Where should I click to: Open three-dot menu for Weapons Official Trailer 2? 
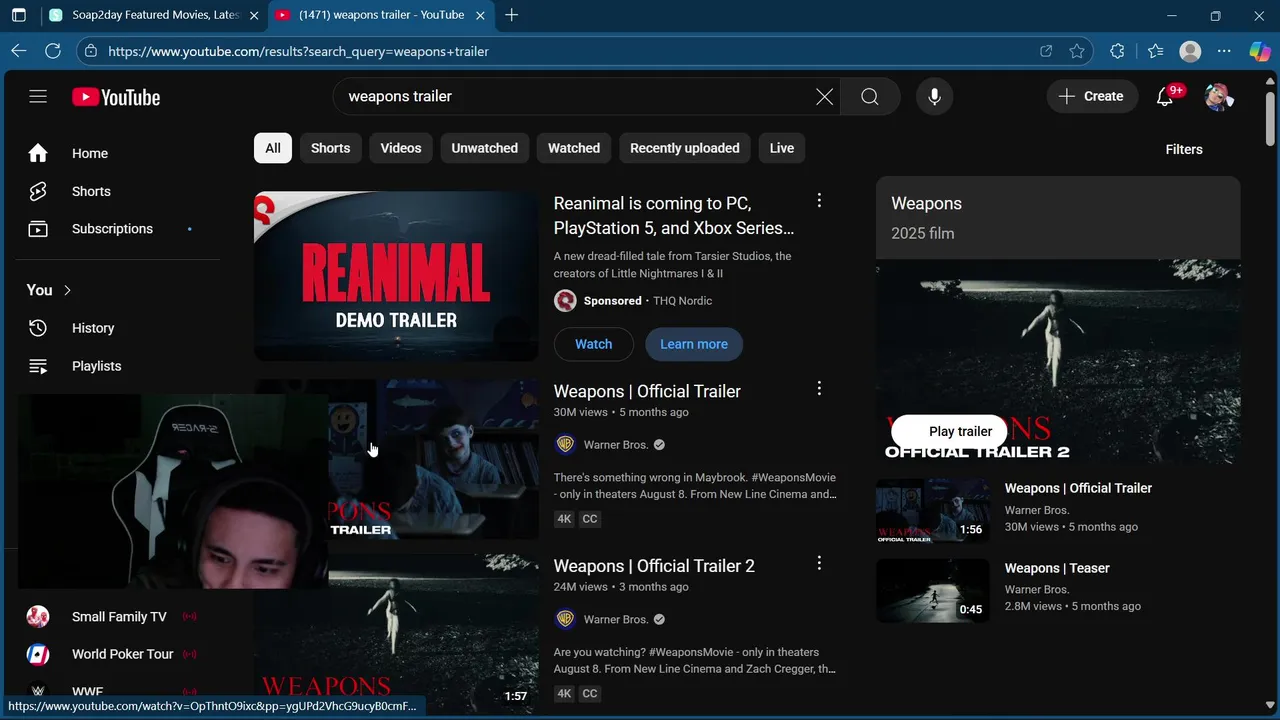coord(819,563)
